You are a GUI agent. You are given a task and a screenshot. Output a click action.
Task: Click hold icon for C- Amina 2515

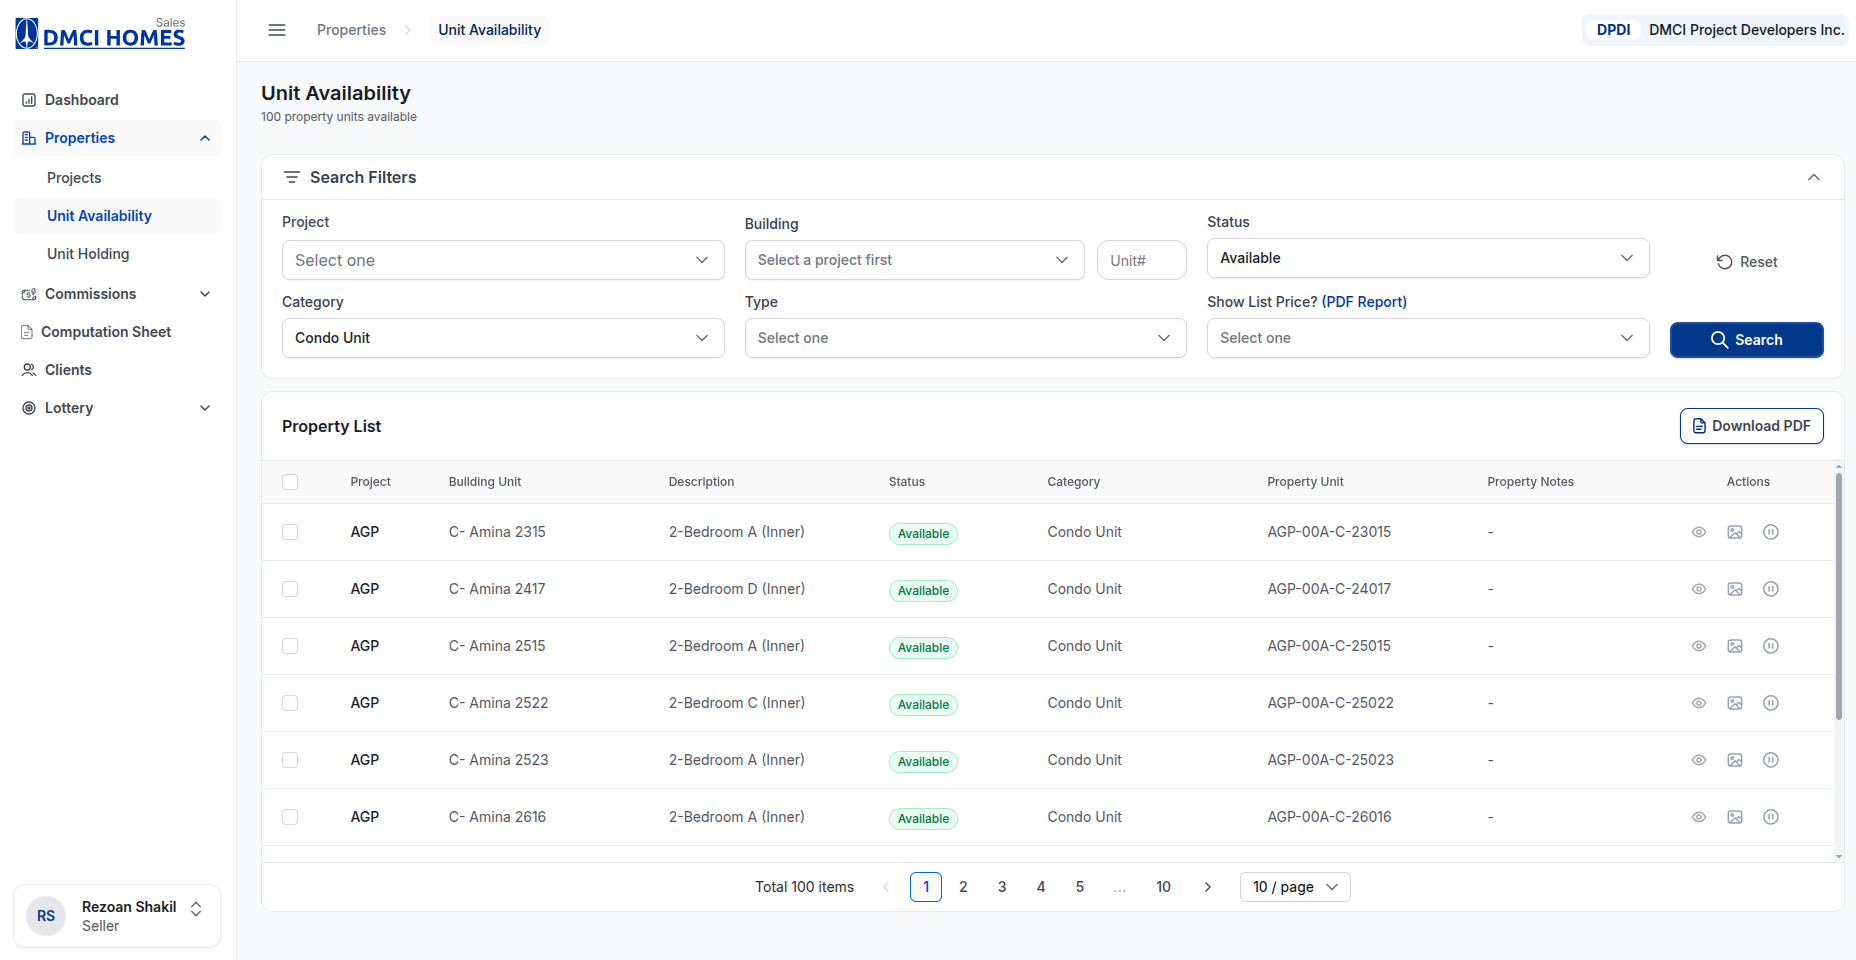click(x=1771, y=646)
